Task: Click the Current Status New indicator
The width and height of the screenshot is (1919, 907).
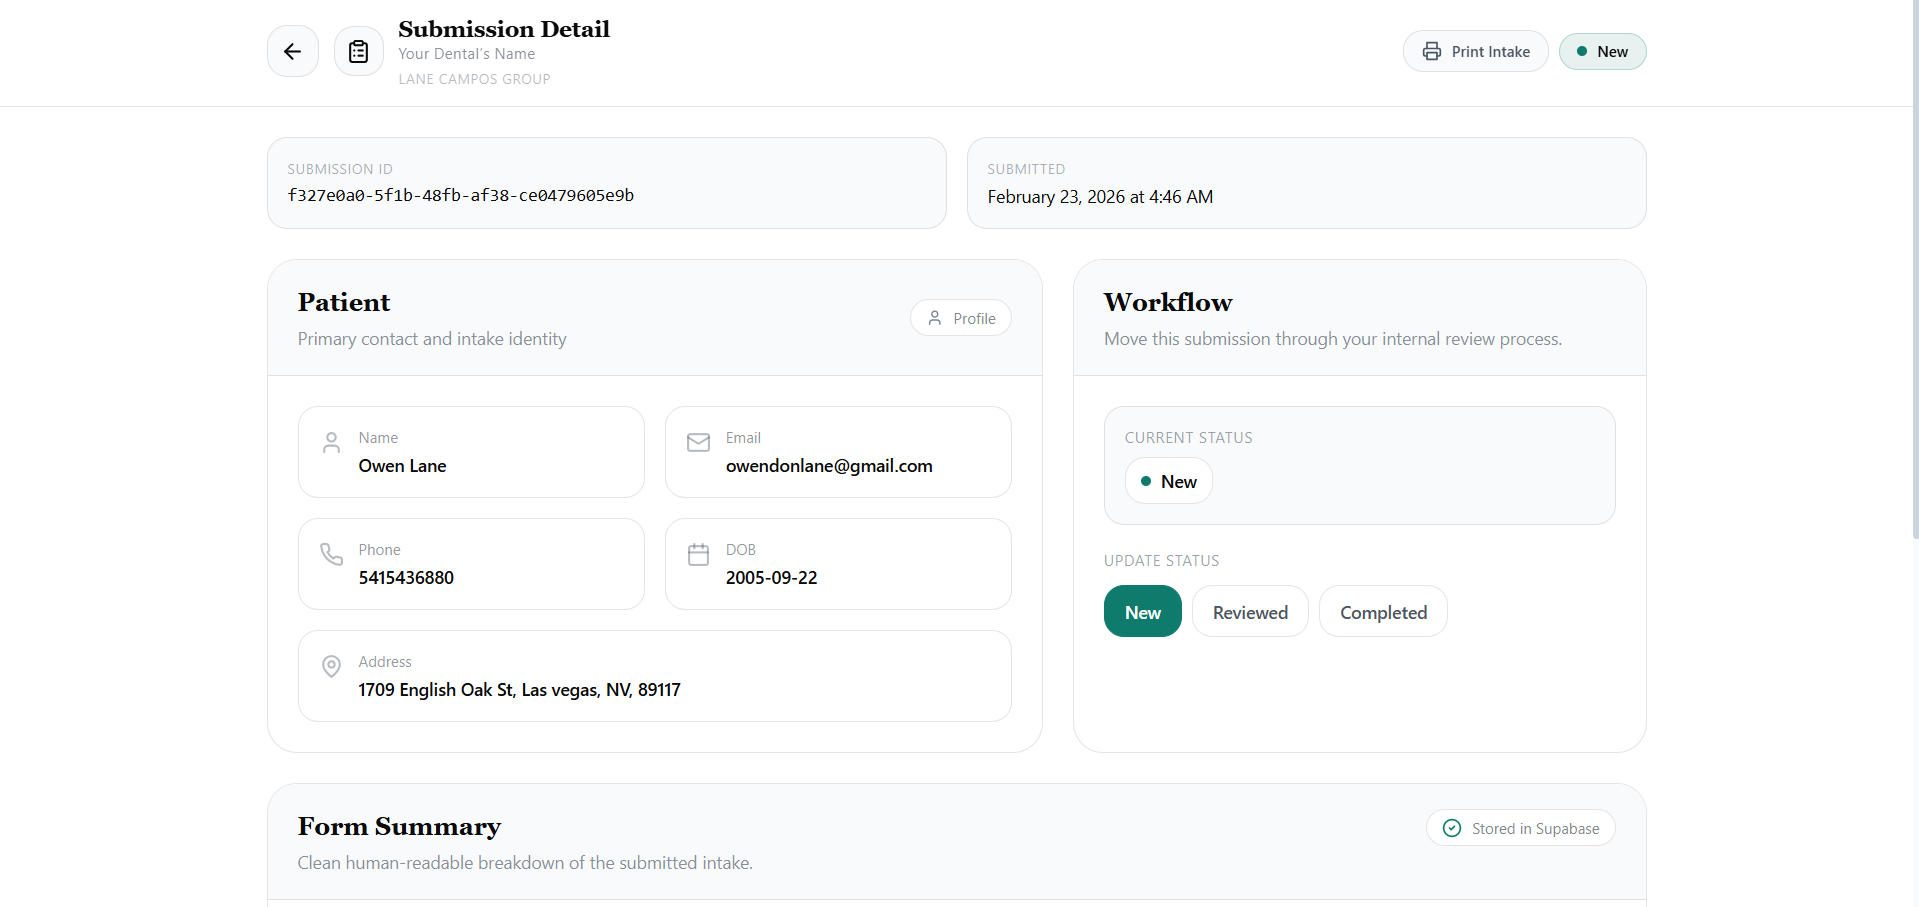Action: click(x=1167, y=480)
